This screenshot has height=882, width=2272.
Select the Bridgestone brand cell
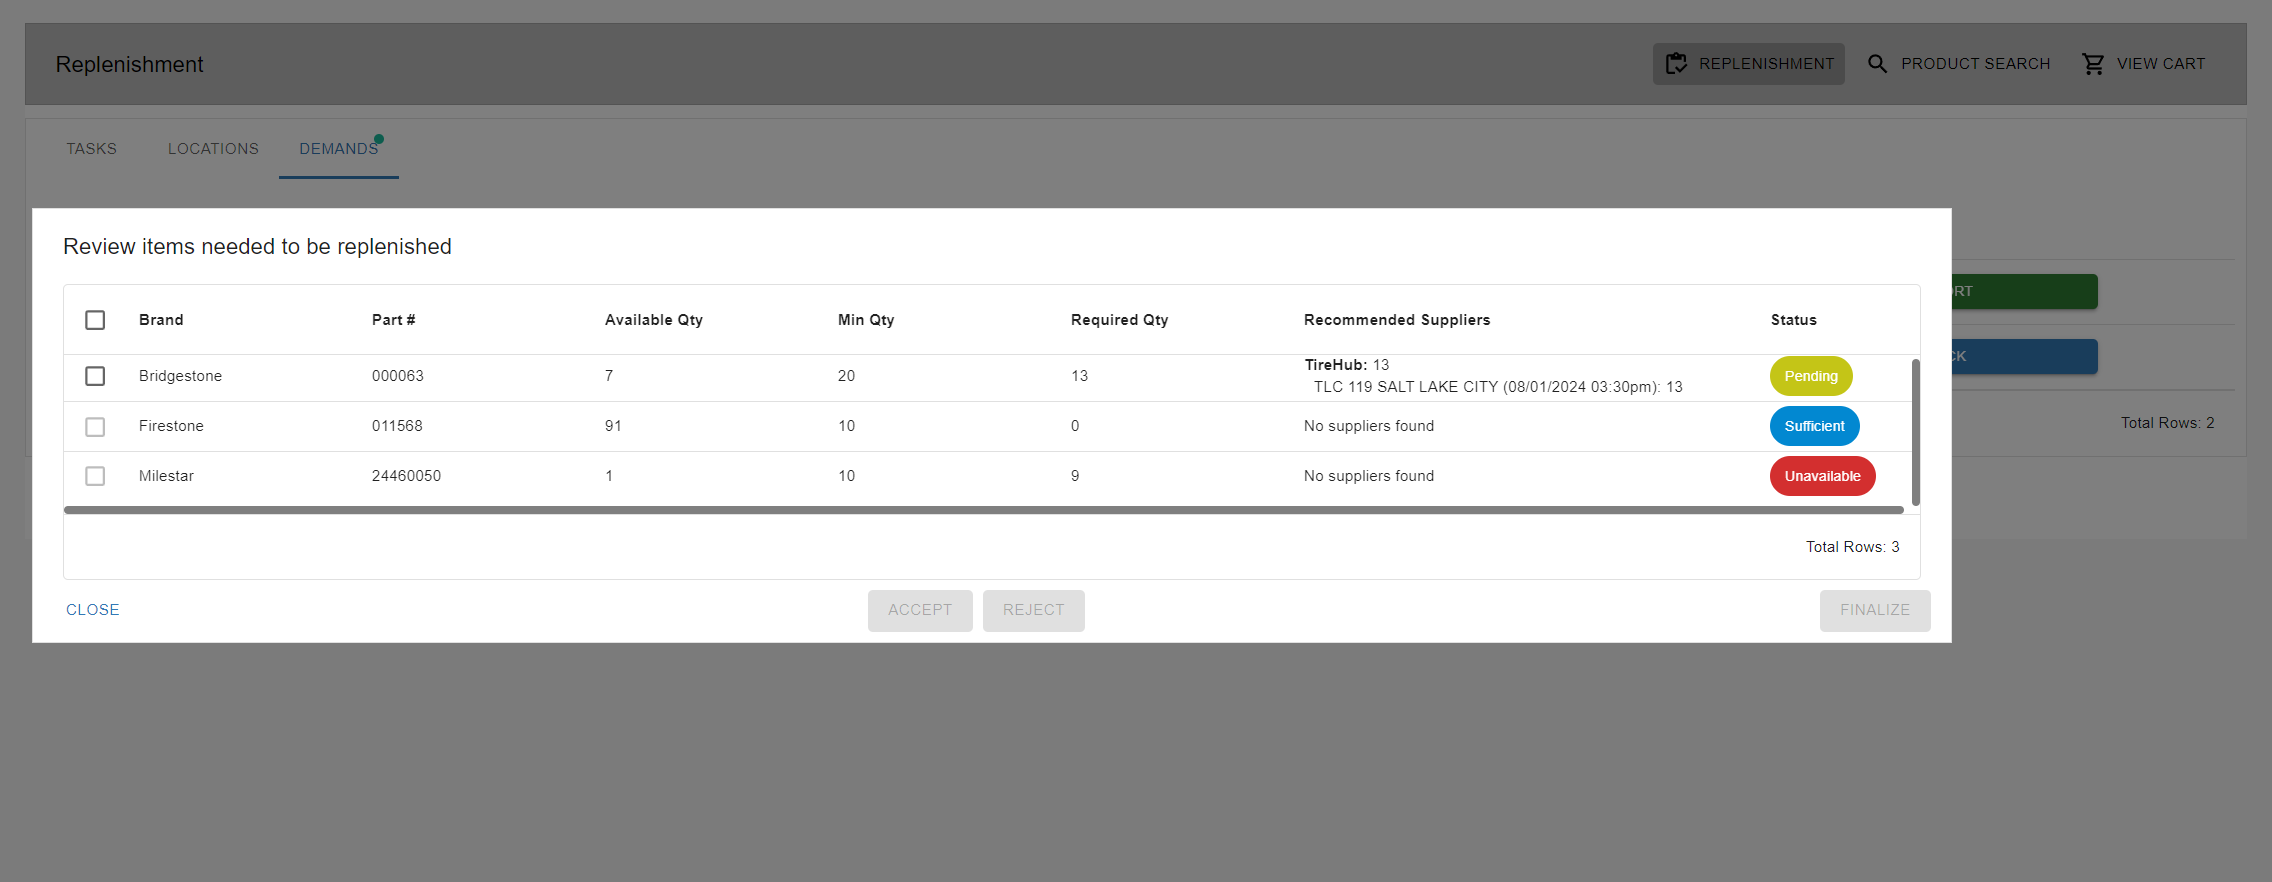[180, 376]
